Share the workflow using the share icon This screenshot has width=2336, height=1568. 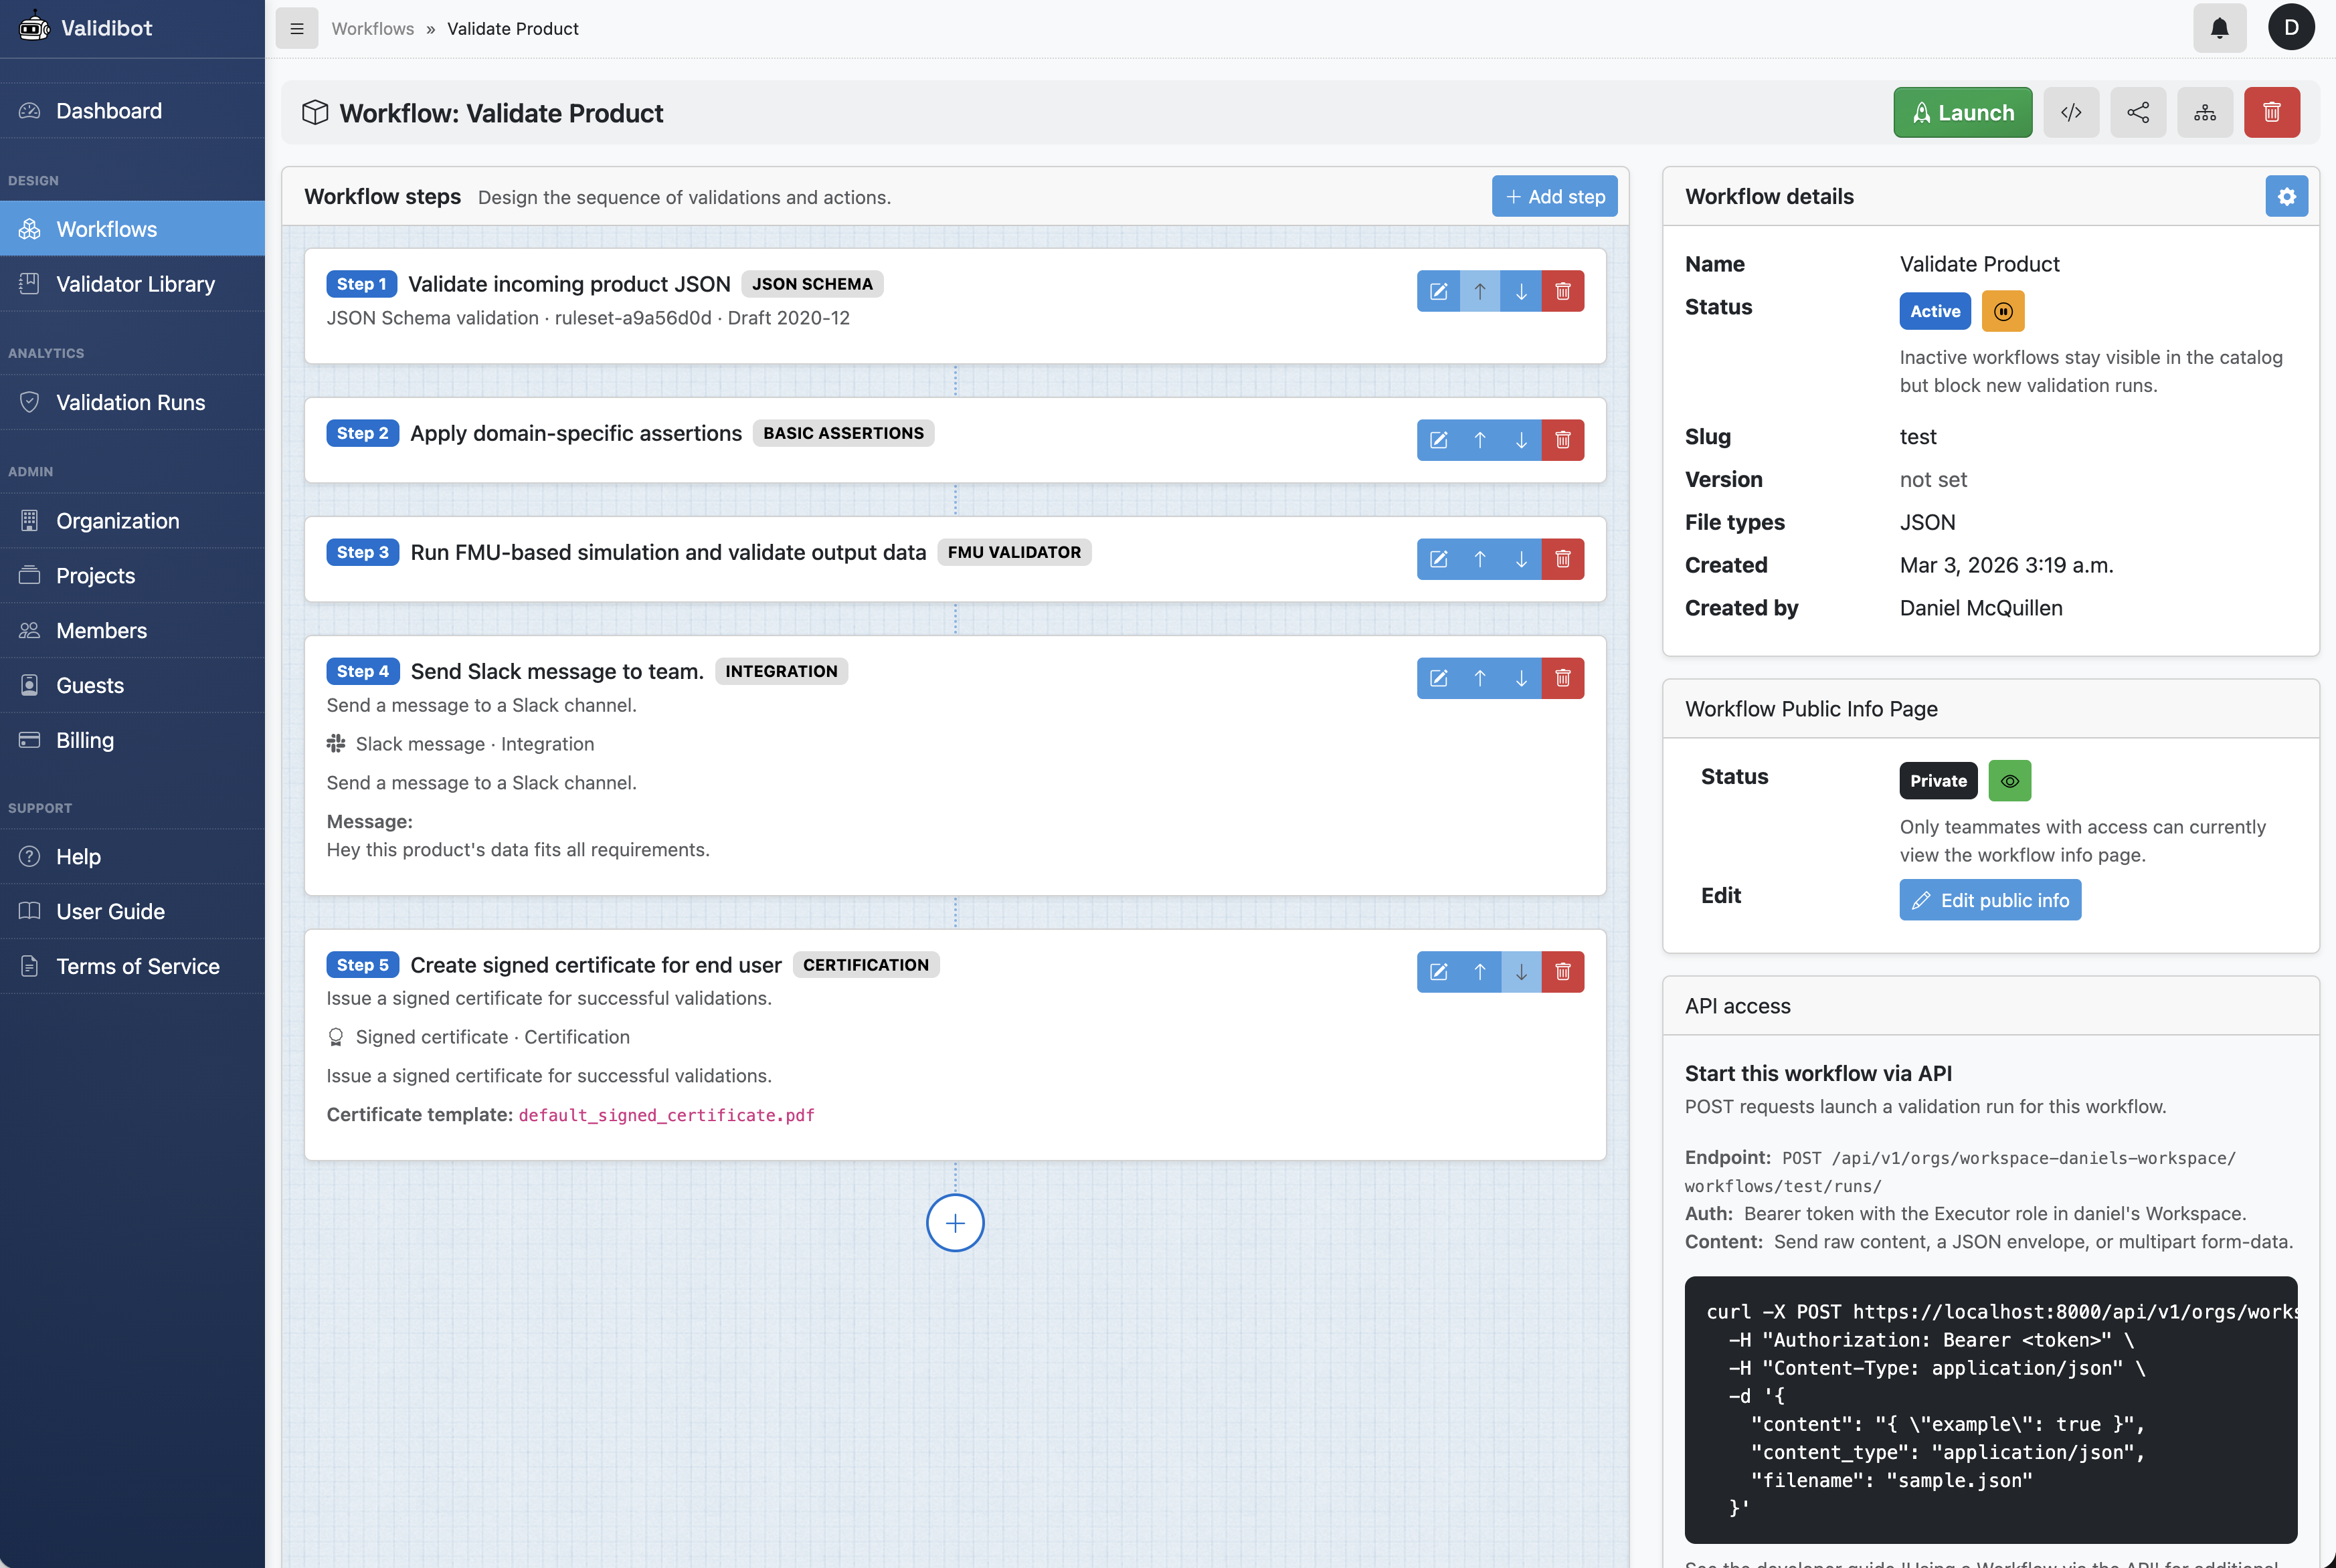[x=2138, y=112]
